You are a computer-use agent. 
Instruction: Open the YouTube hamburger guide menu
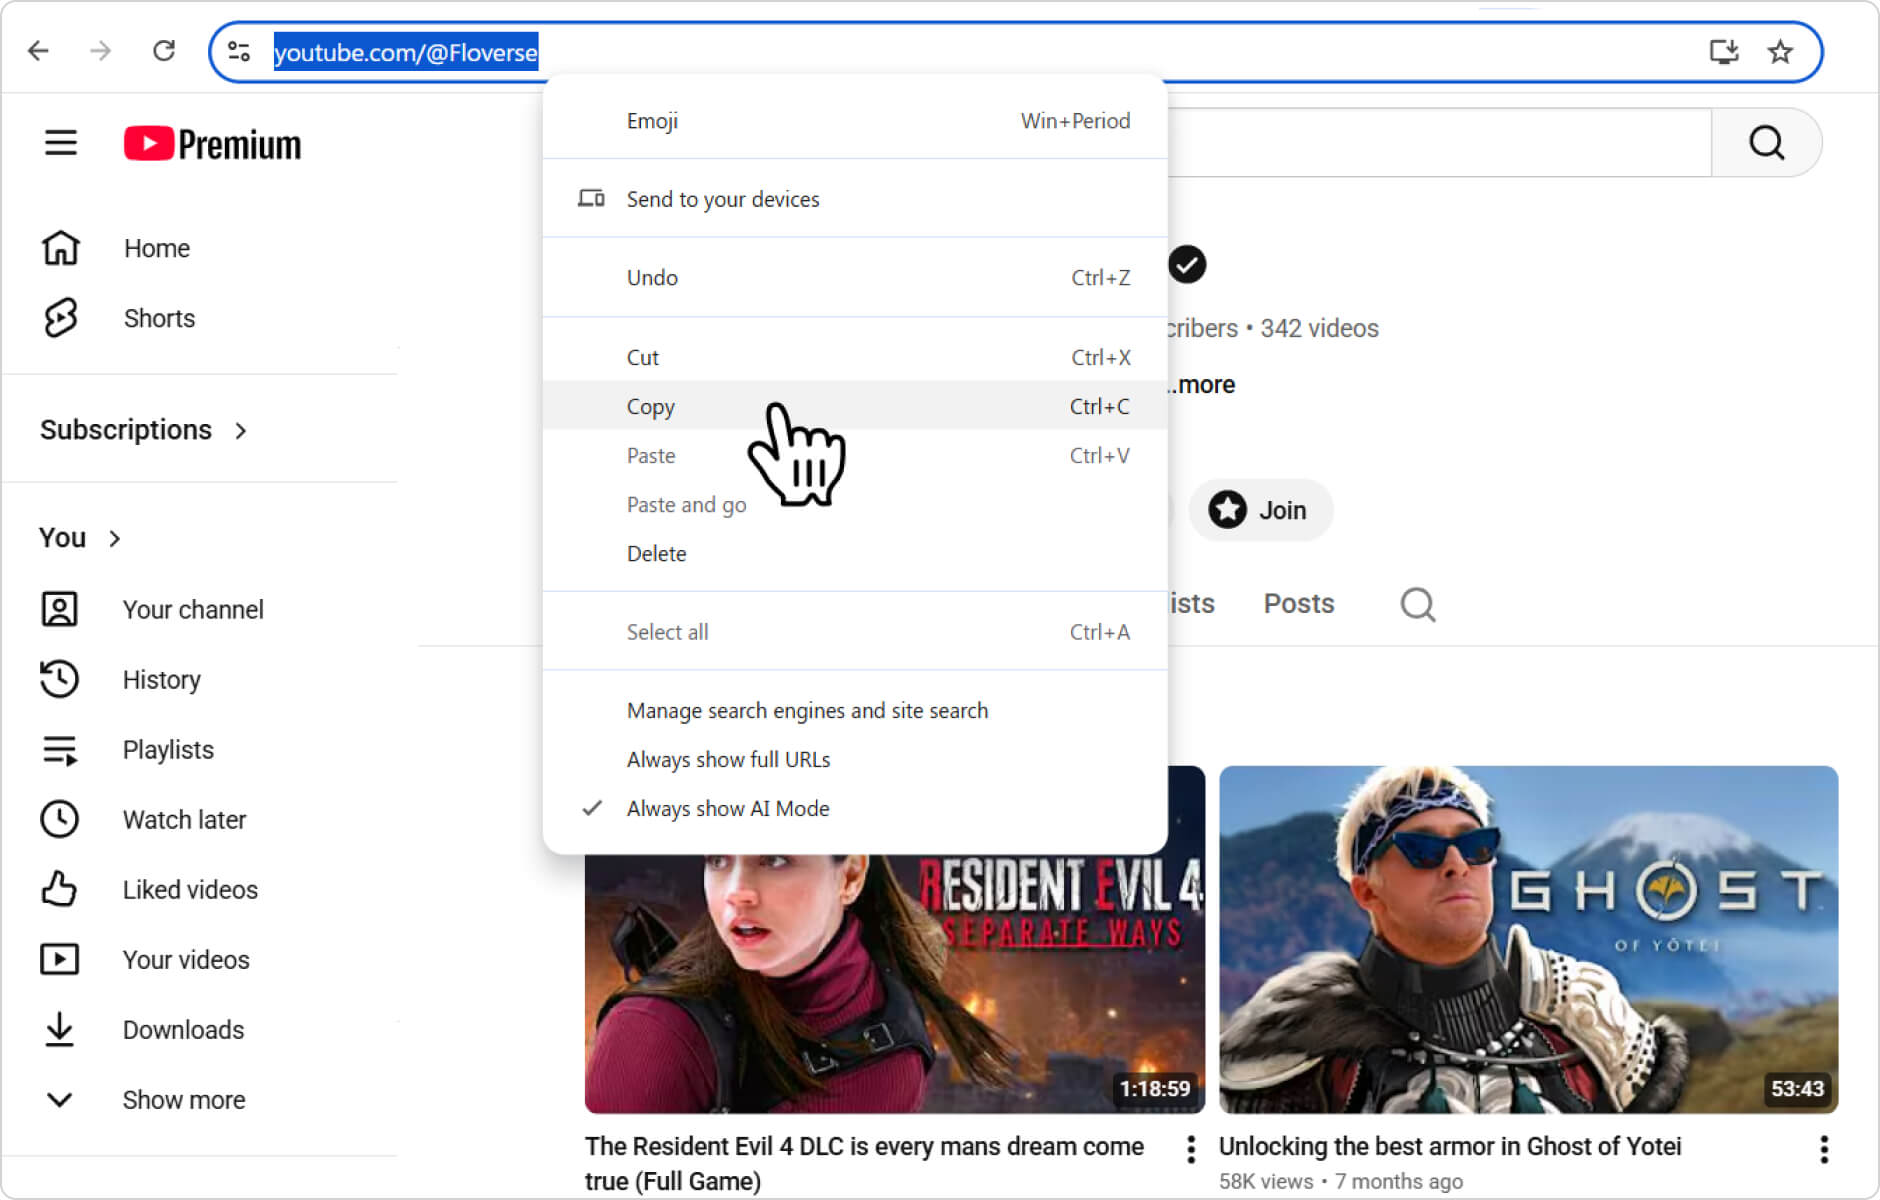pos(61,143)
